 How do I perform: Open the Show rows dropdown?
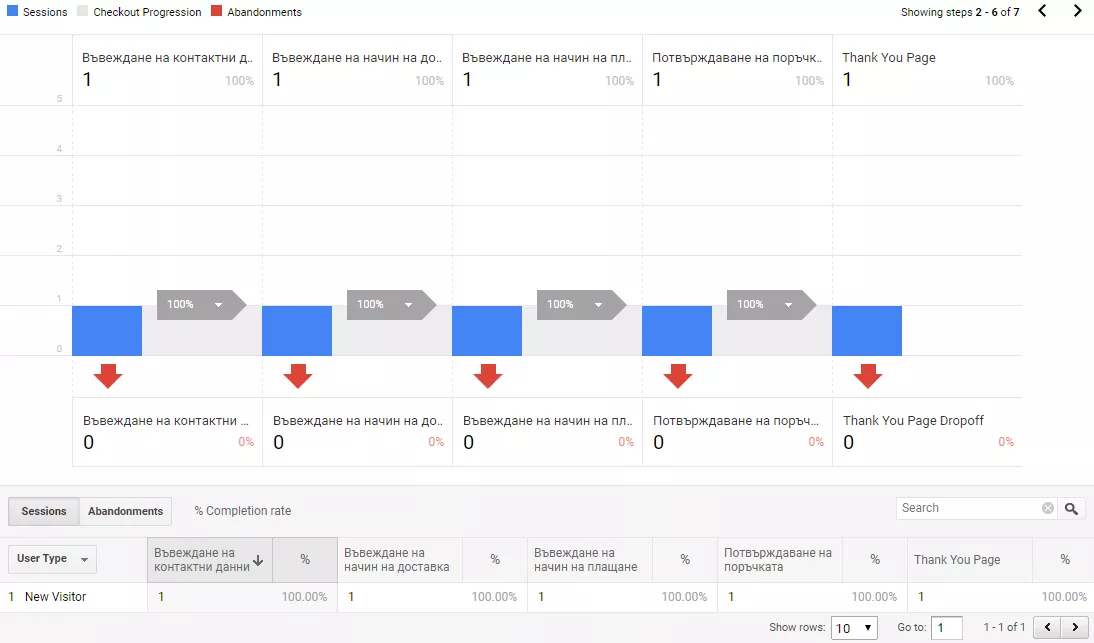[854, 628]
